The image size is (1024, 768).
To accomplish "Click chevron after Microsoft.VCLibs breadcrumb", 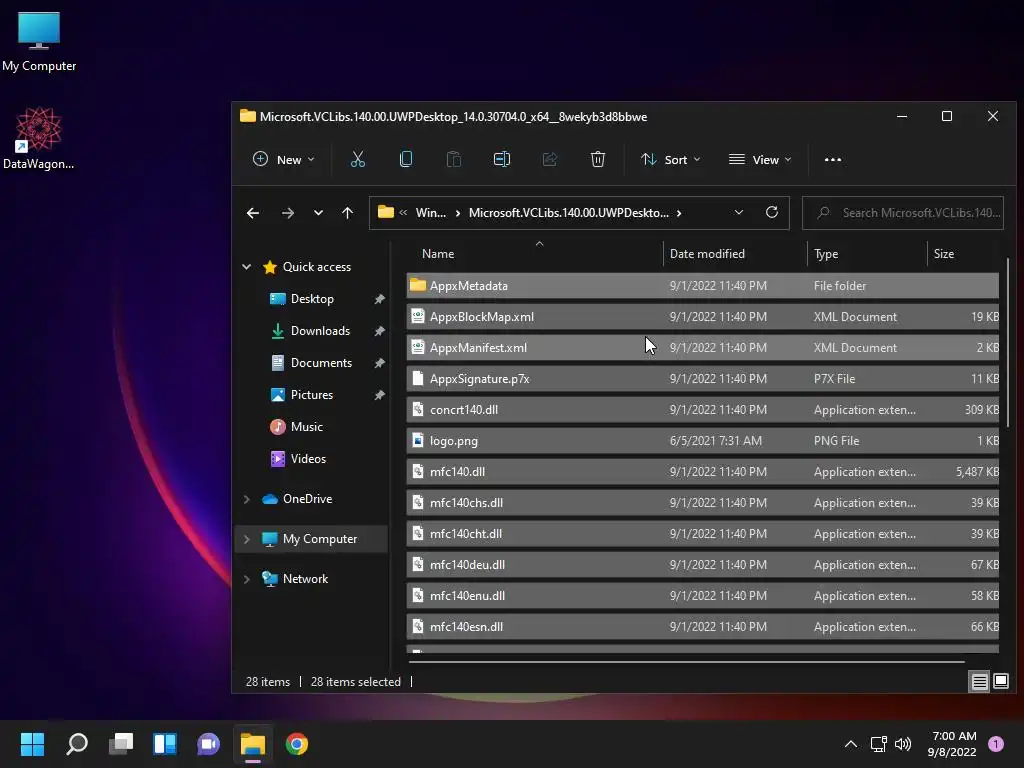I will pyautogui.click(x=679, y=213).
